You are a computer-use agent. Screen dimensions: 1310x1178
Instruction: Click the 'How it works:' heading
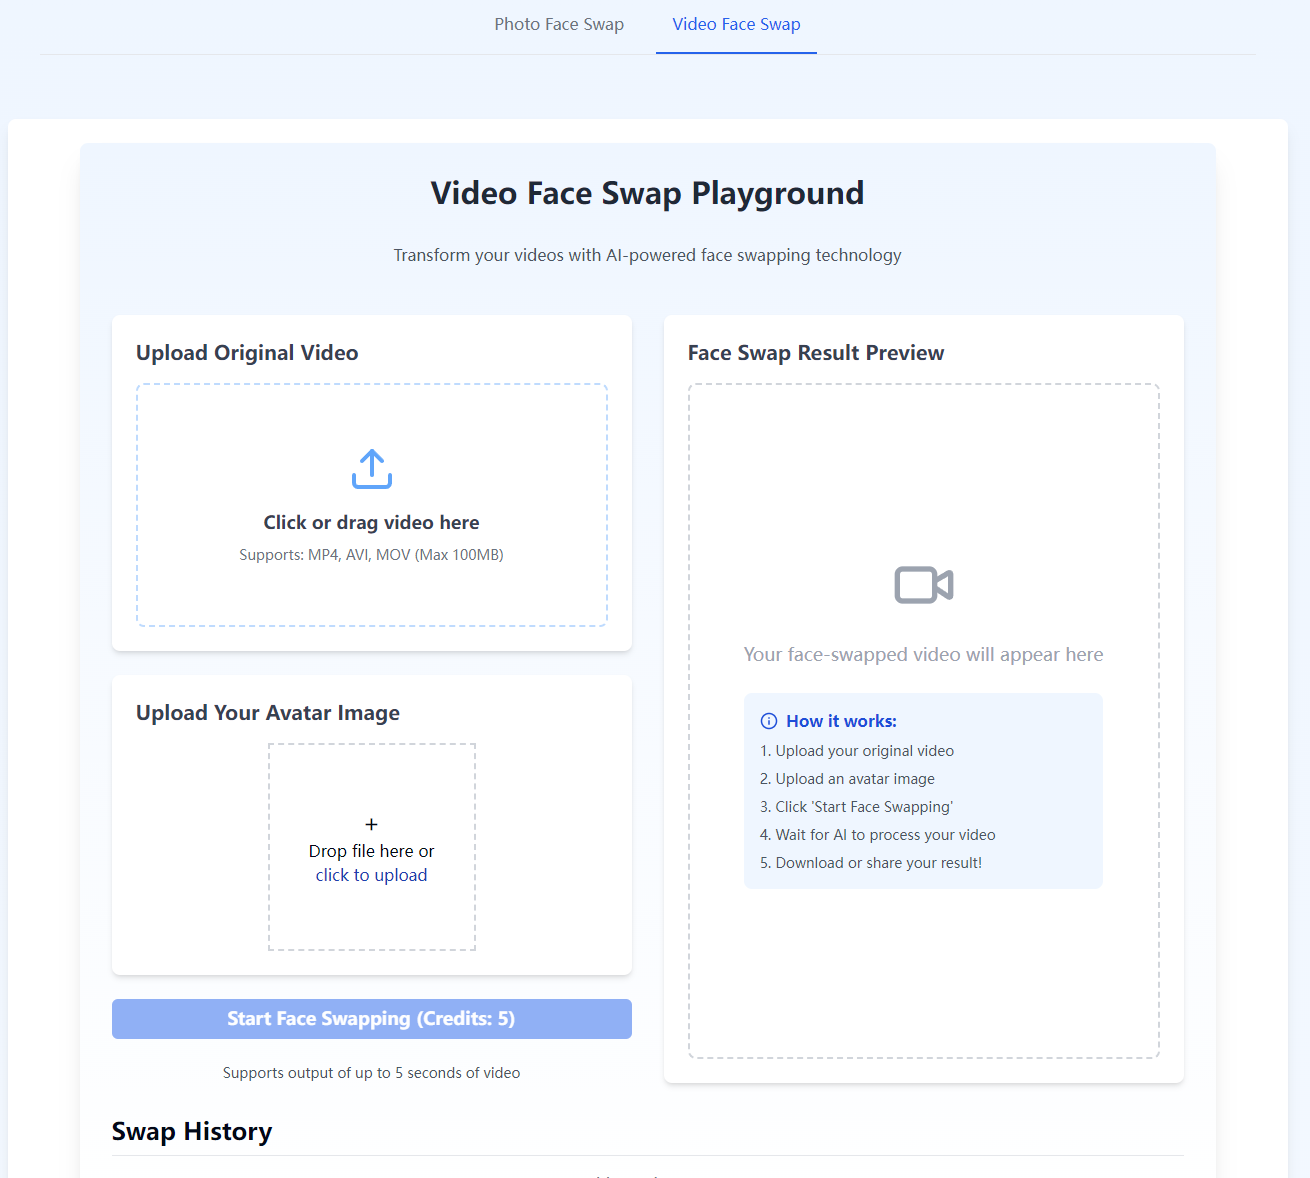[x=841, y=721]
